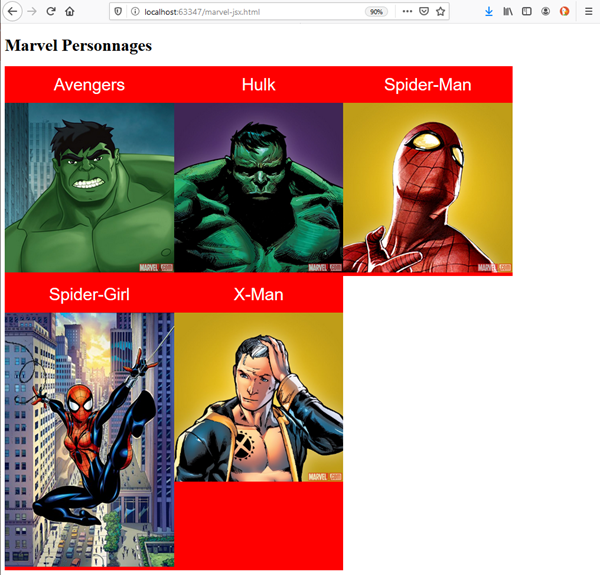The height and width of the screenshot is (575, 600).
Task: Click the Spider-Man card title
Action: coord(427,85)
